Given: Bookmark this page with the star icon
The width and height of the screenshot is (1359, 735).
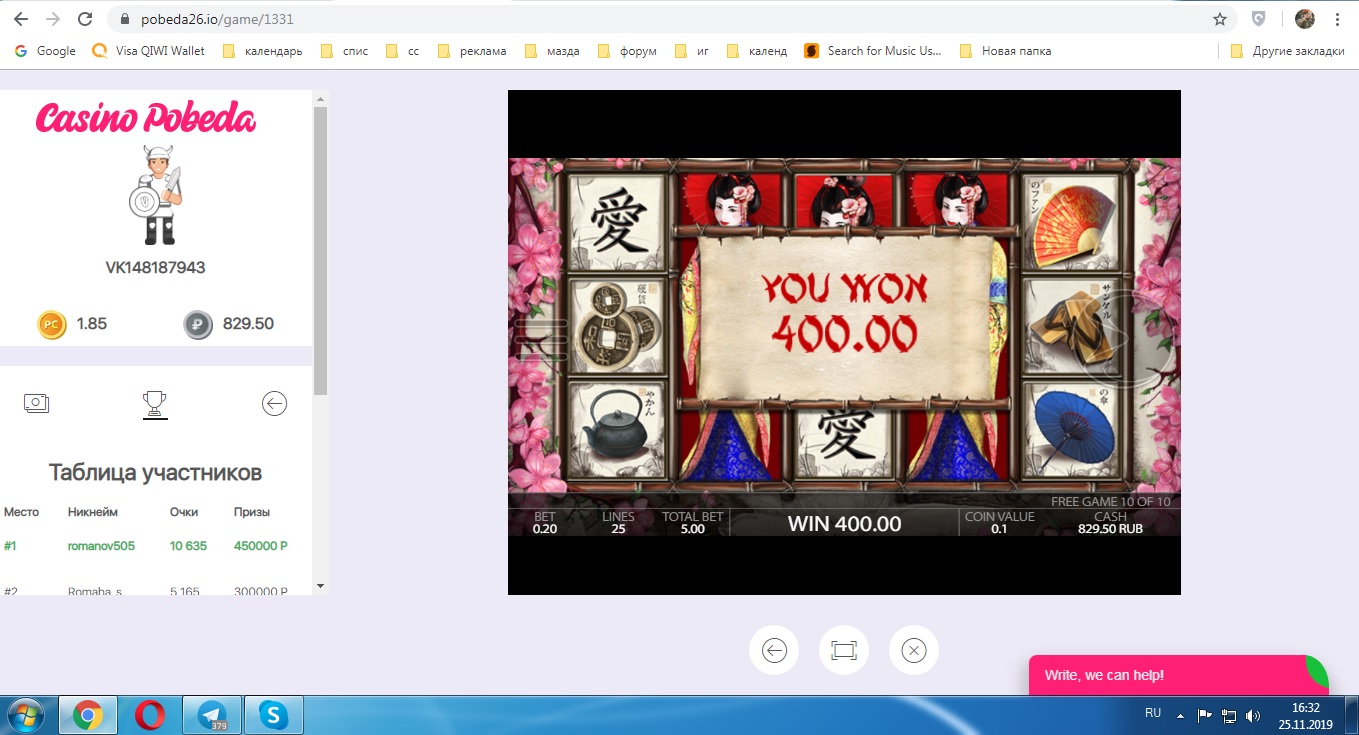Looking at the screenshot, I should (1219, 19).
